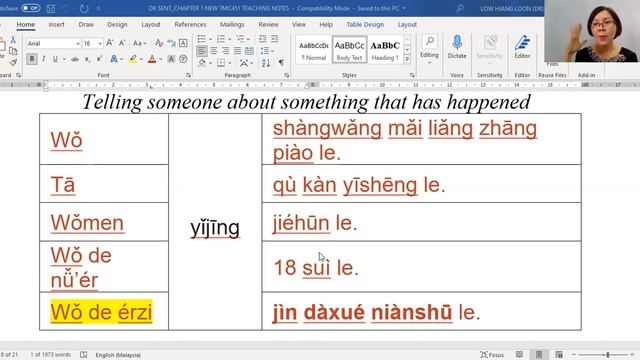Toggle Superscript formatting
Image resolution: width=640 pixels, height=360 pixels.
point(99,59)
